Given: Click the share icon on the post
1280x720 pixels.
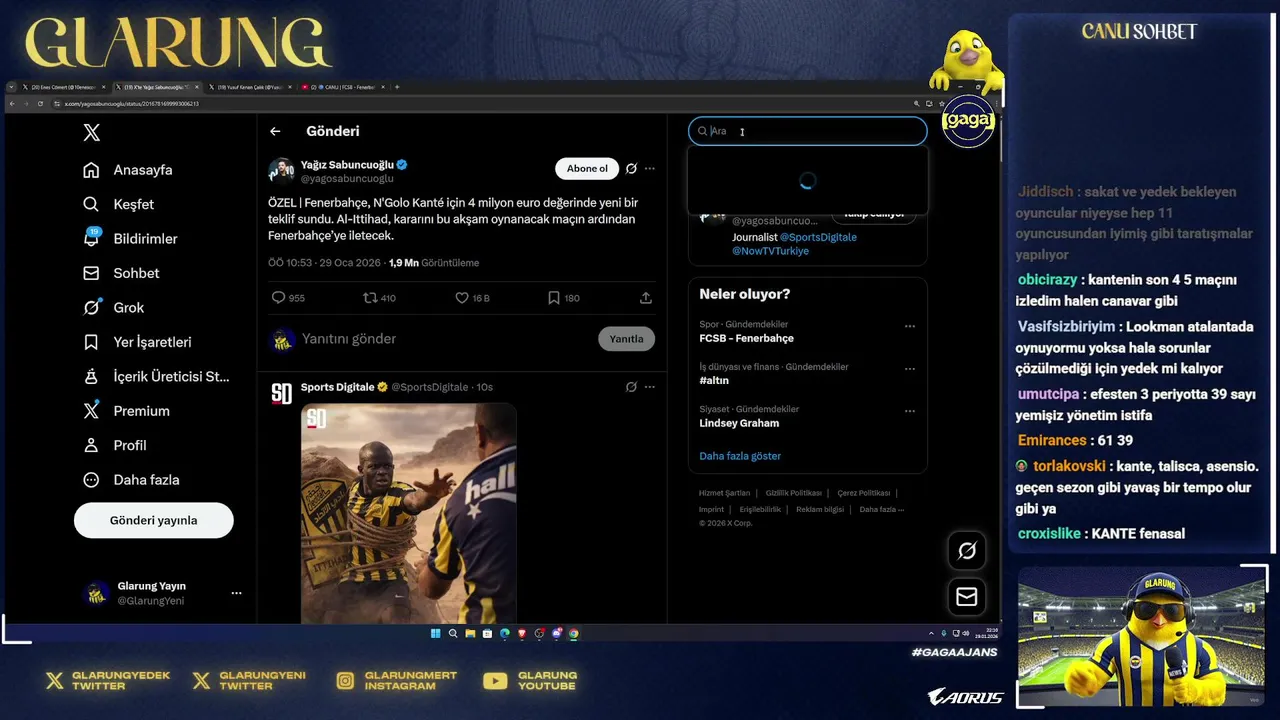Looking at the screenshot, I should pos(646,298).
